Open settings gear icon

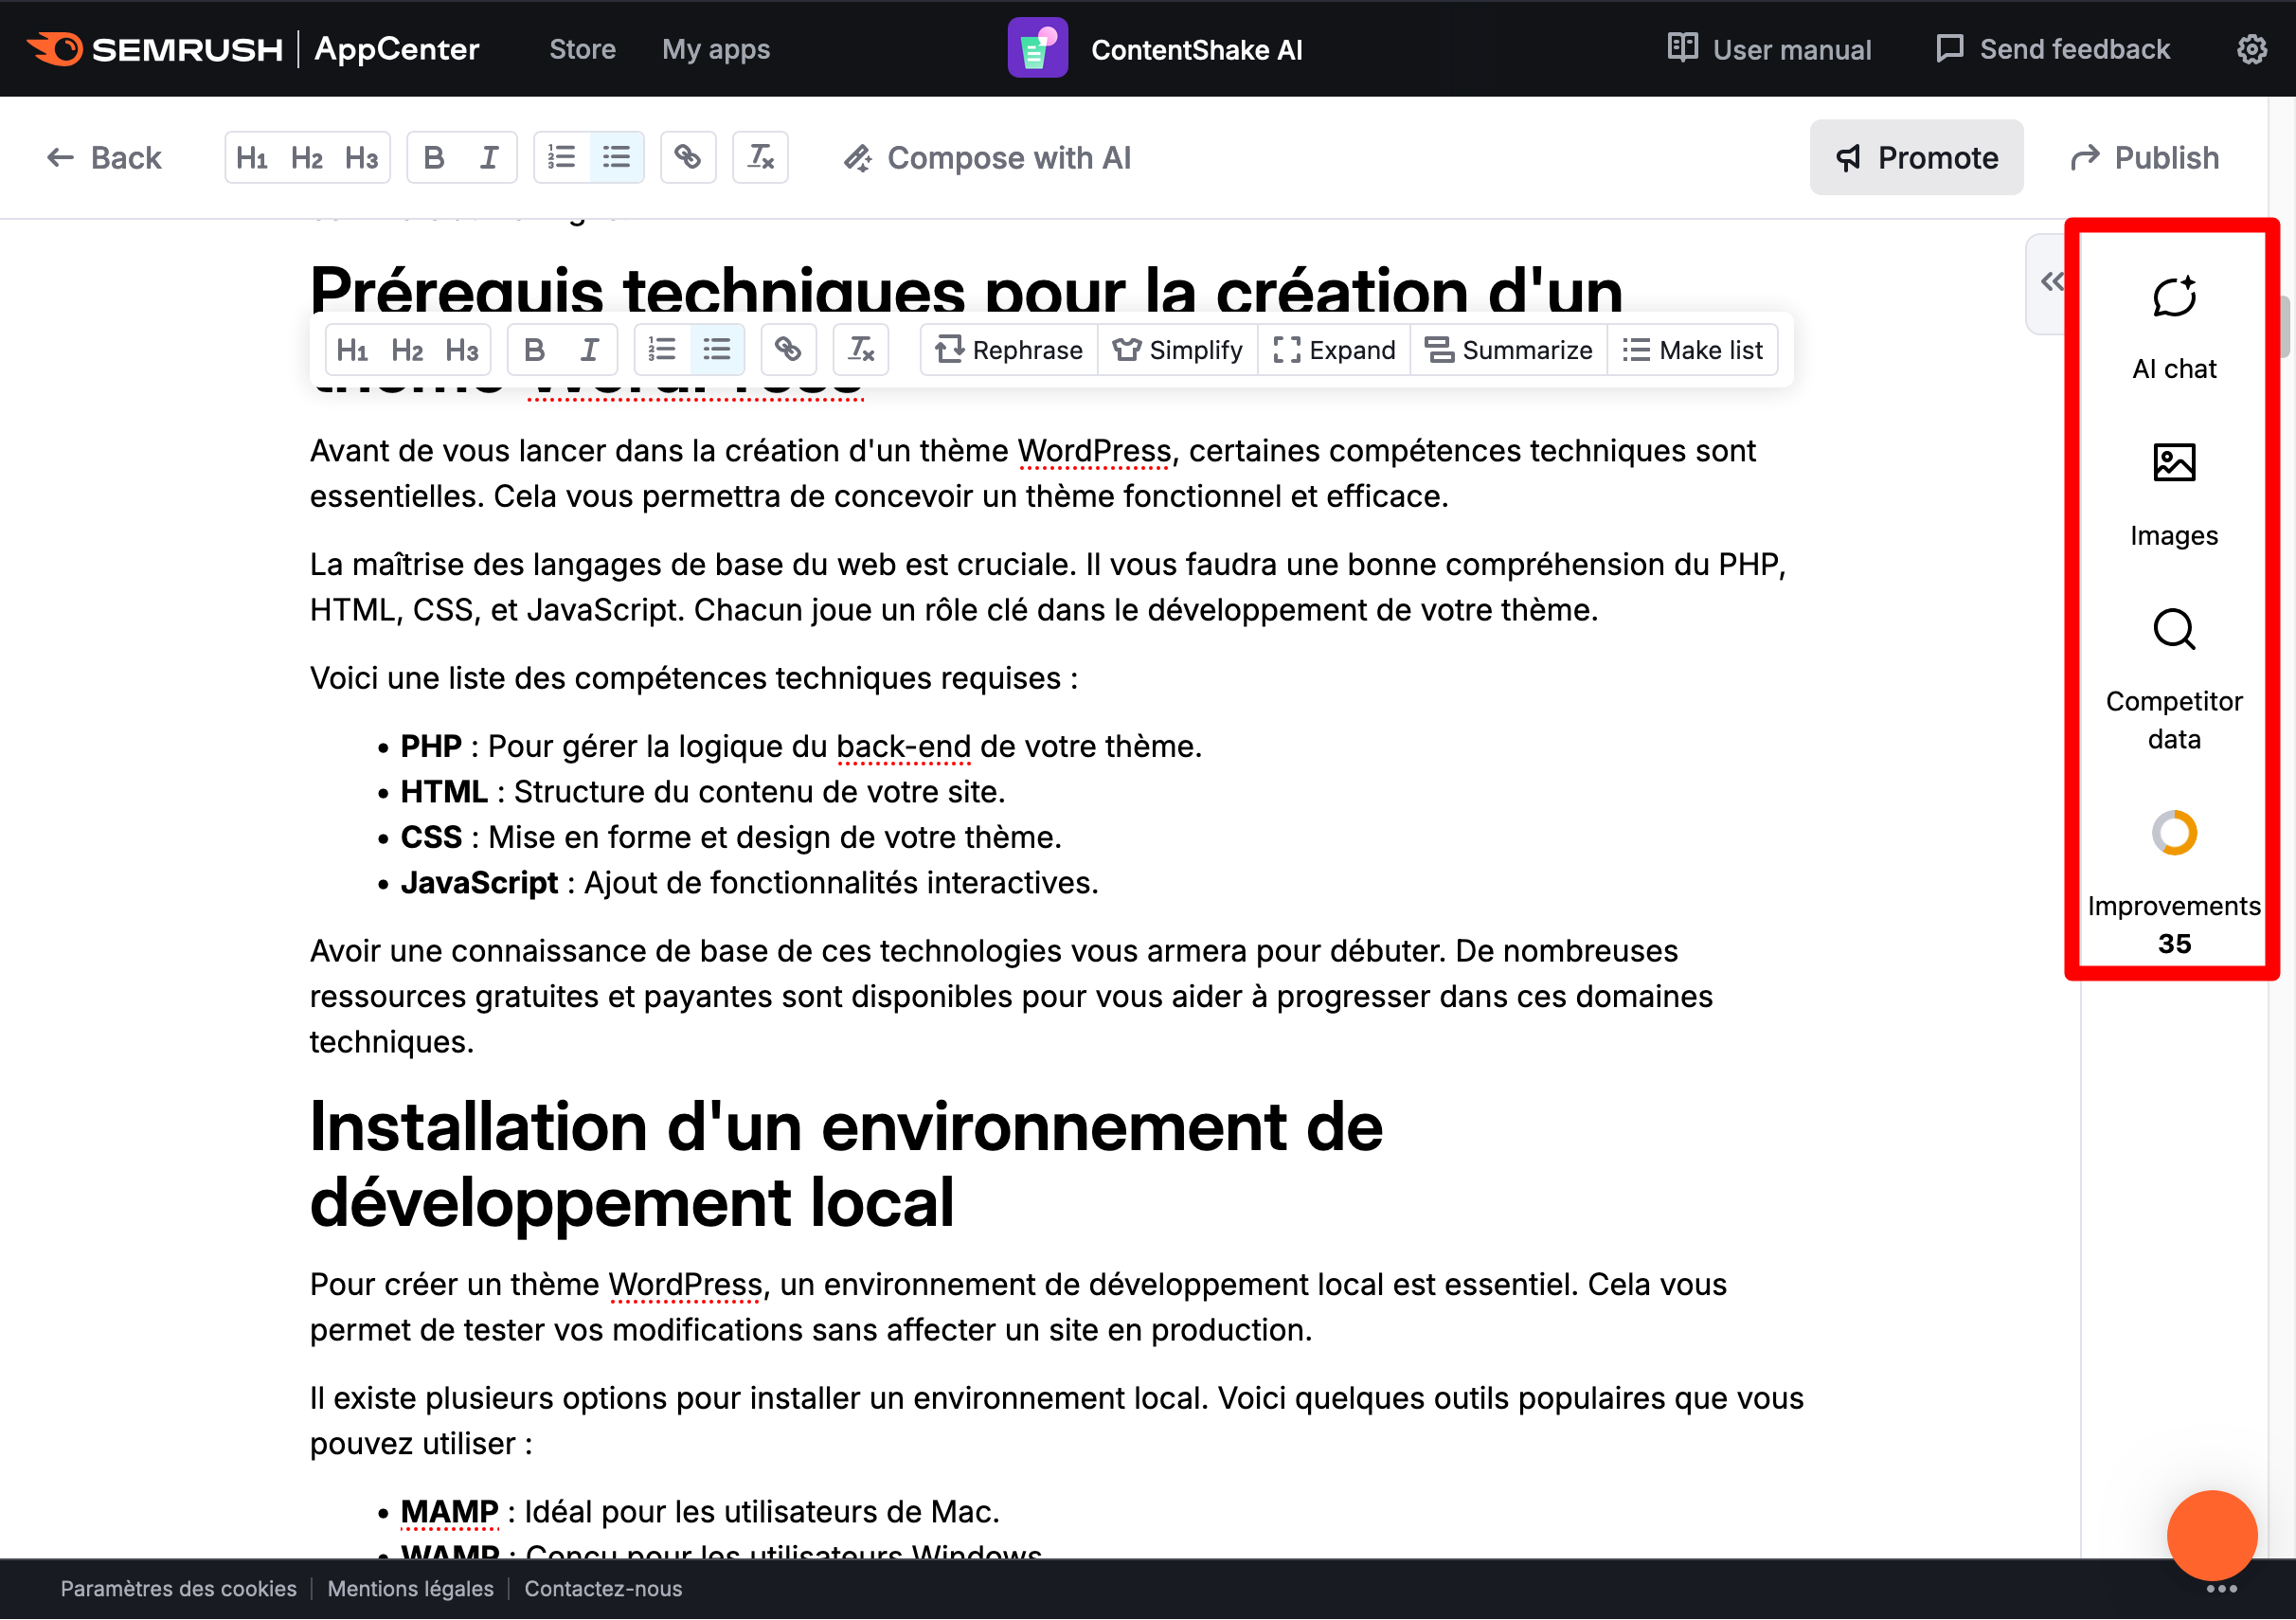[2251, 49]
